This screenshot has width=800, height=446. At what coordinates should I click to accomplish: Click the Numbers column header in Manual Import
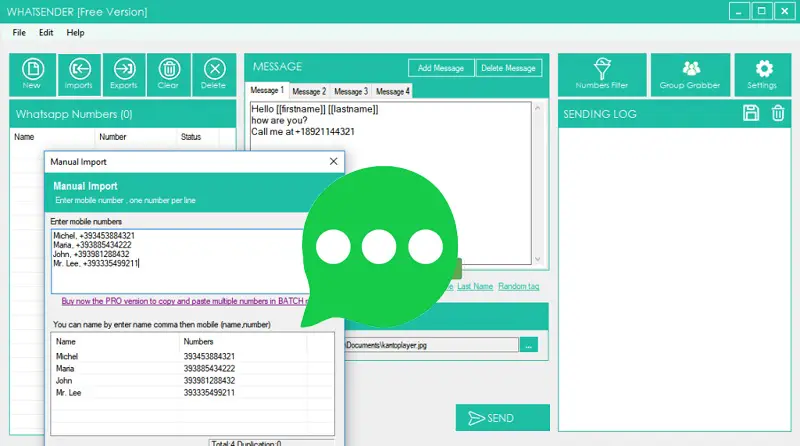coord(198,341)
